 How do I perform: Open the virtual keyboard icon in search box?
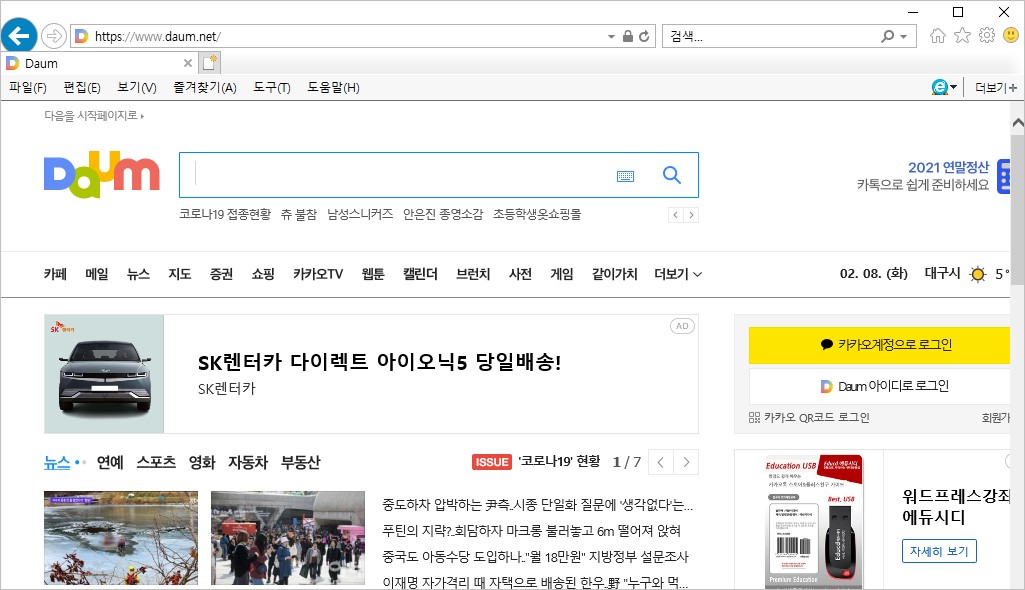click(626, 176)
